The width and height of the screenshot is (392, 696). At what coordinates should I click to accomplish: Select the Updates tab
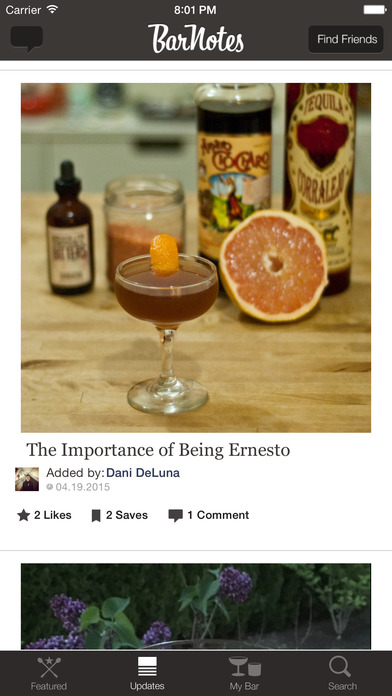point(147,673)
